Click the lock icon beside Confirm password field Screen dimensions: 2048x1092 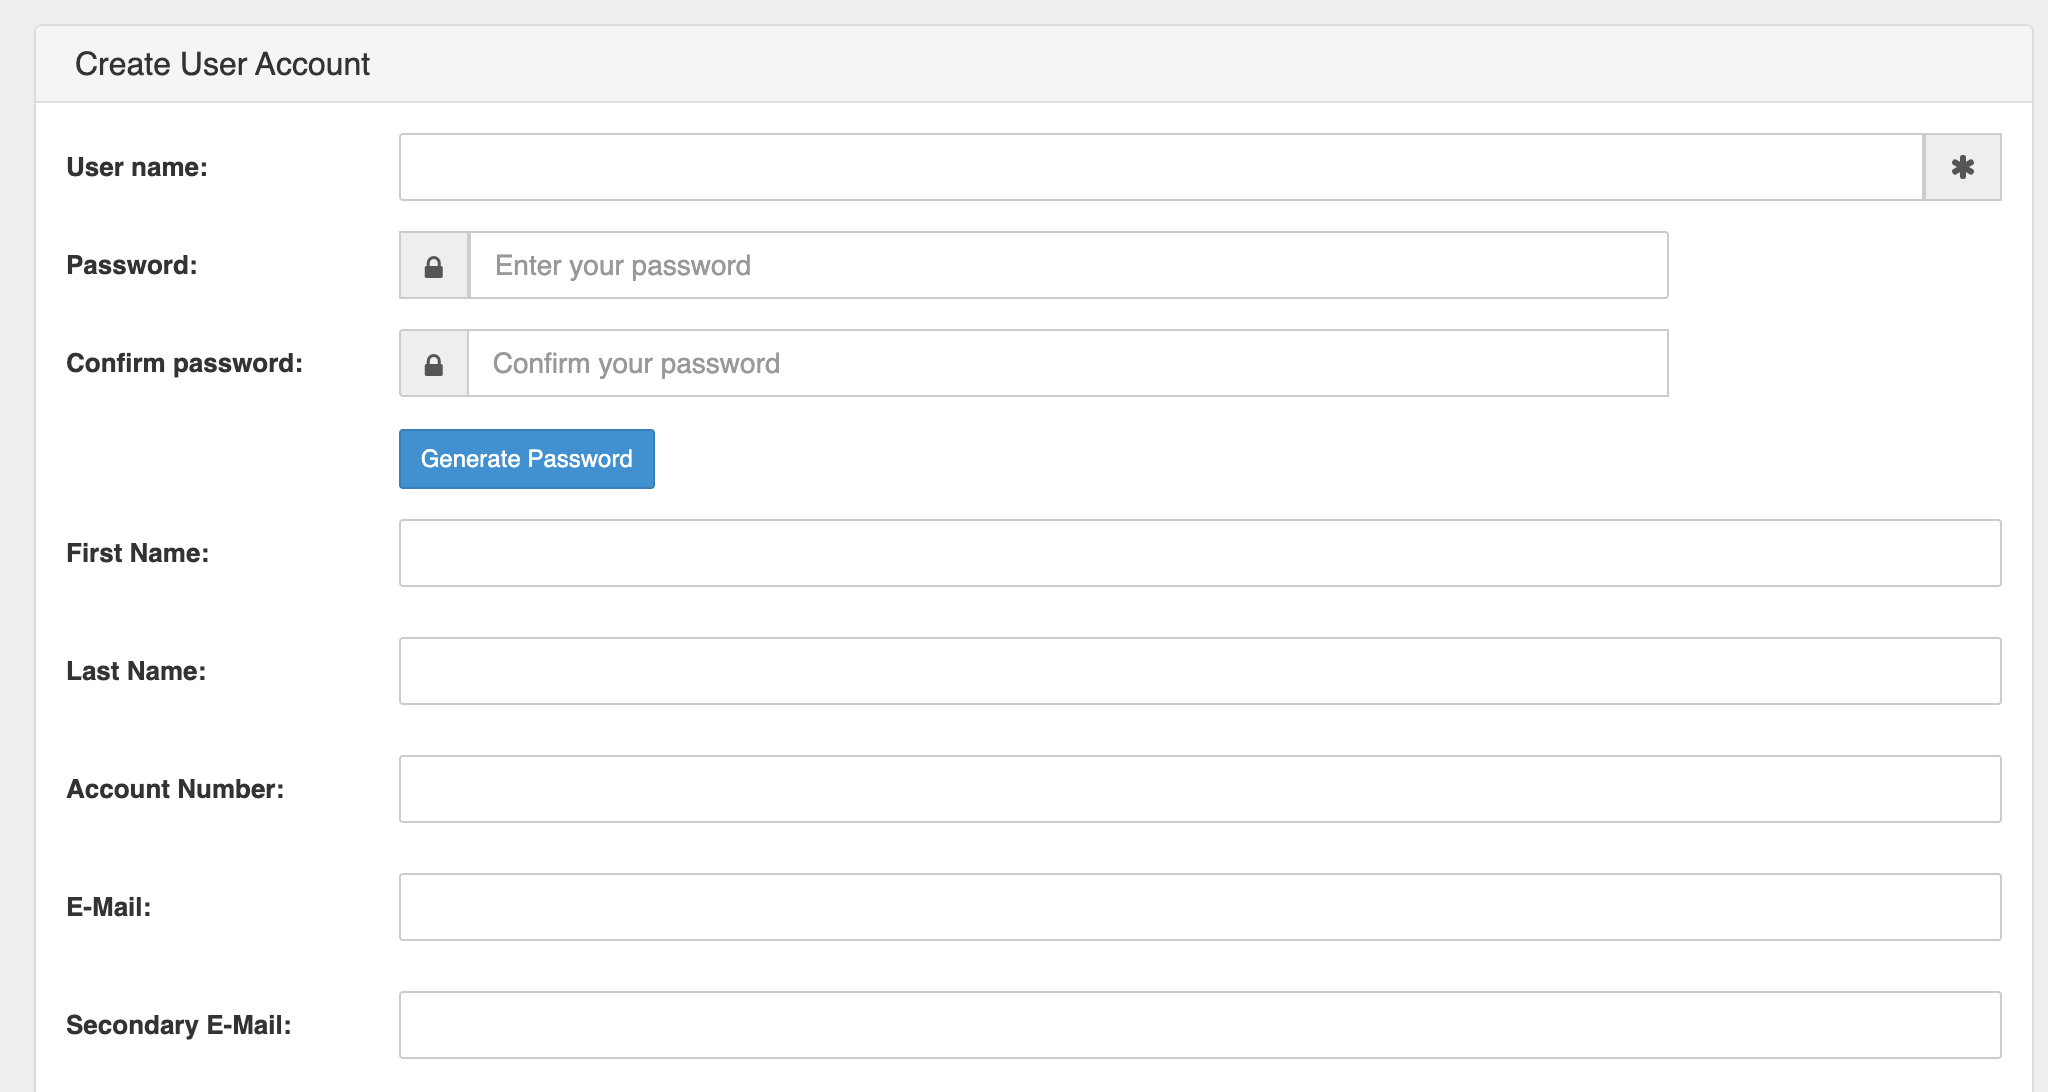click(434, 364)
